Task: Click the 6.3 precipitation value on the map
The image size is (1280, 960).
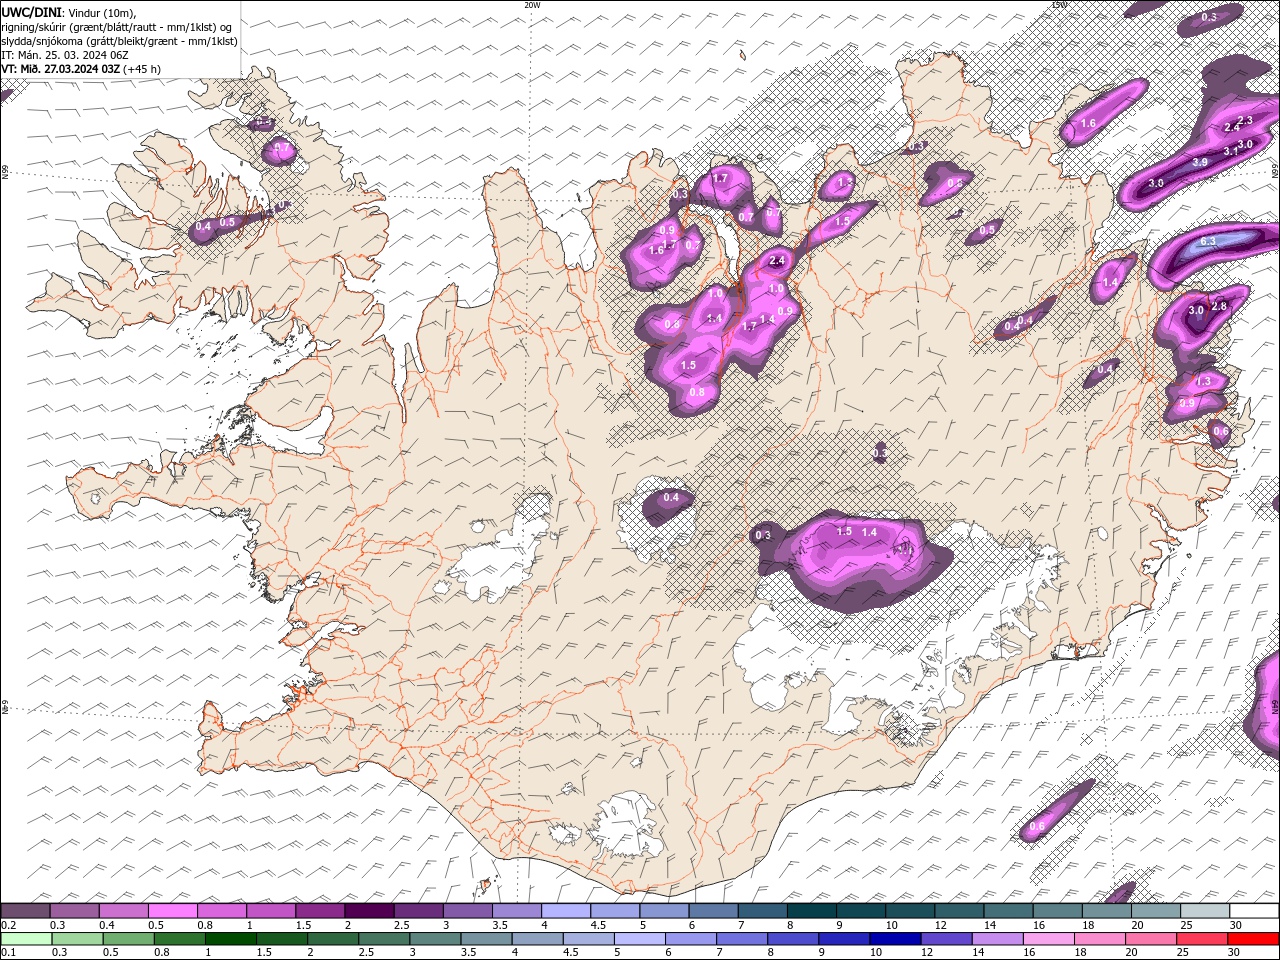Action: click(x=1208, y=241)
